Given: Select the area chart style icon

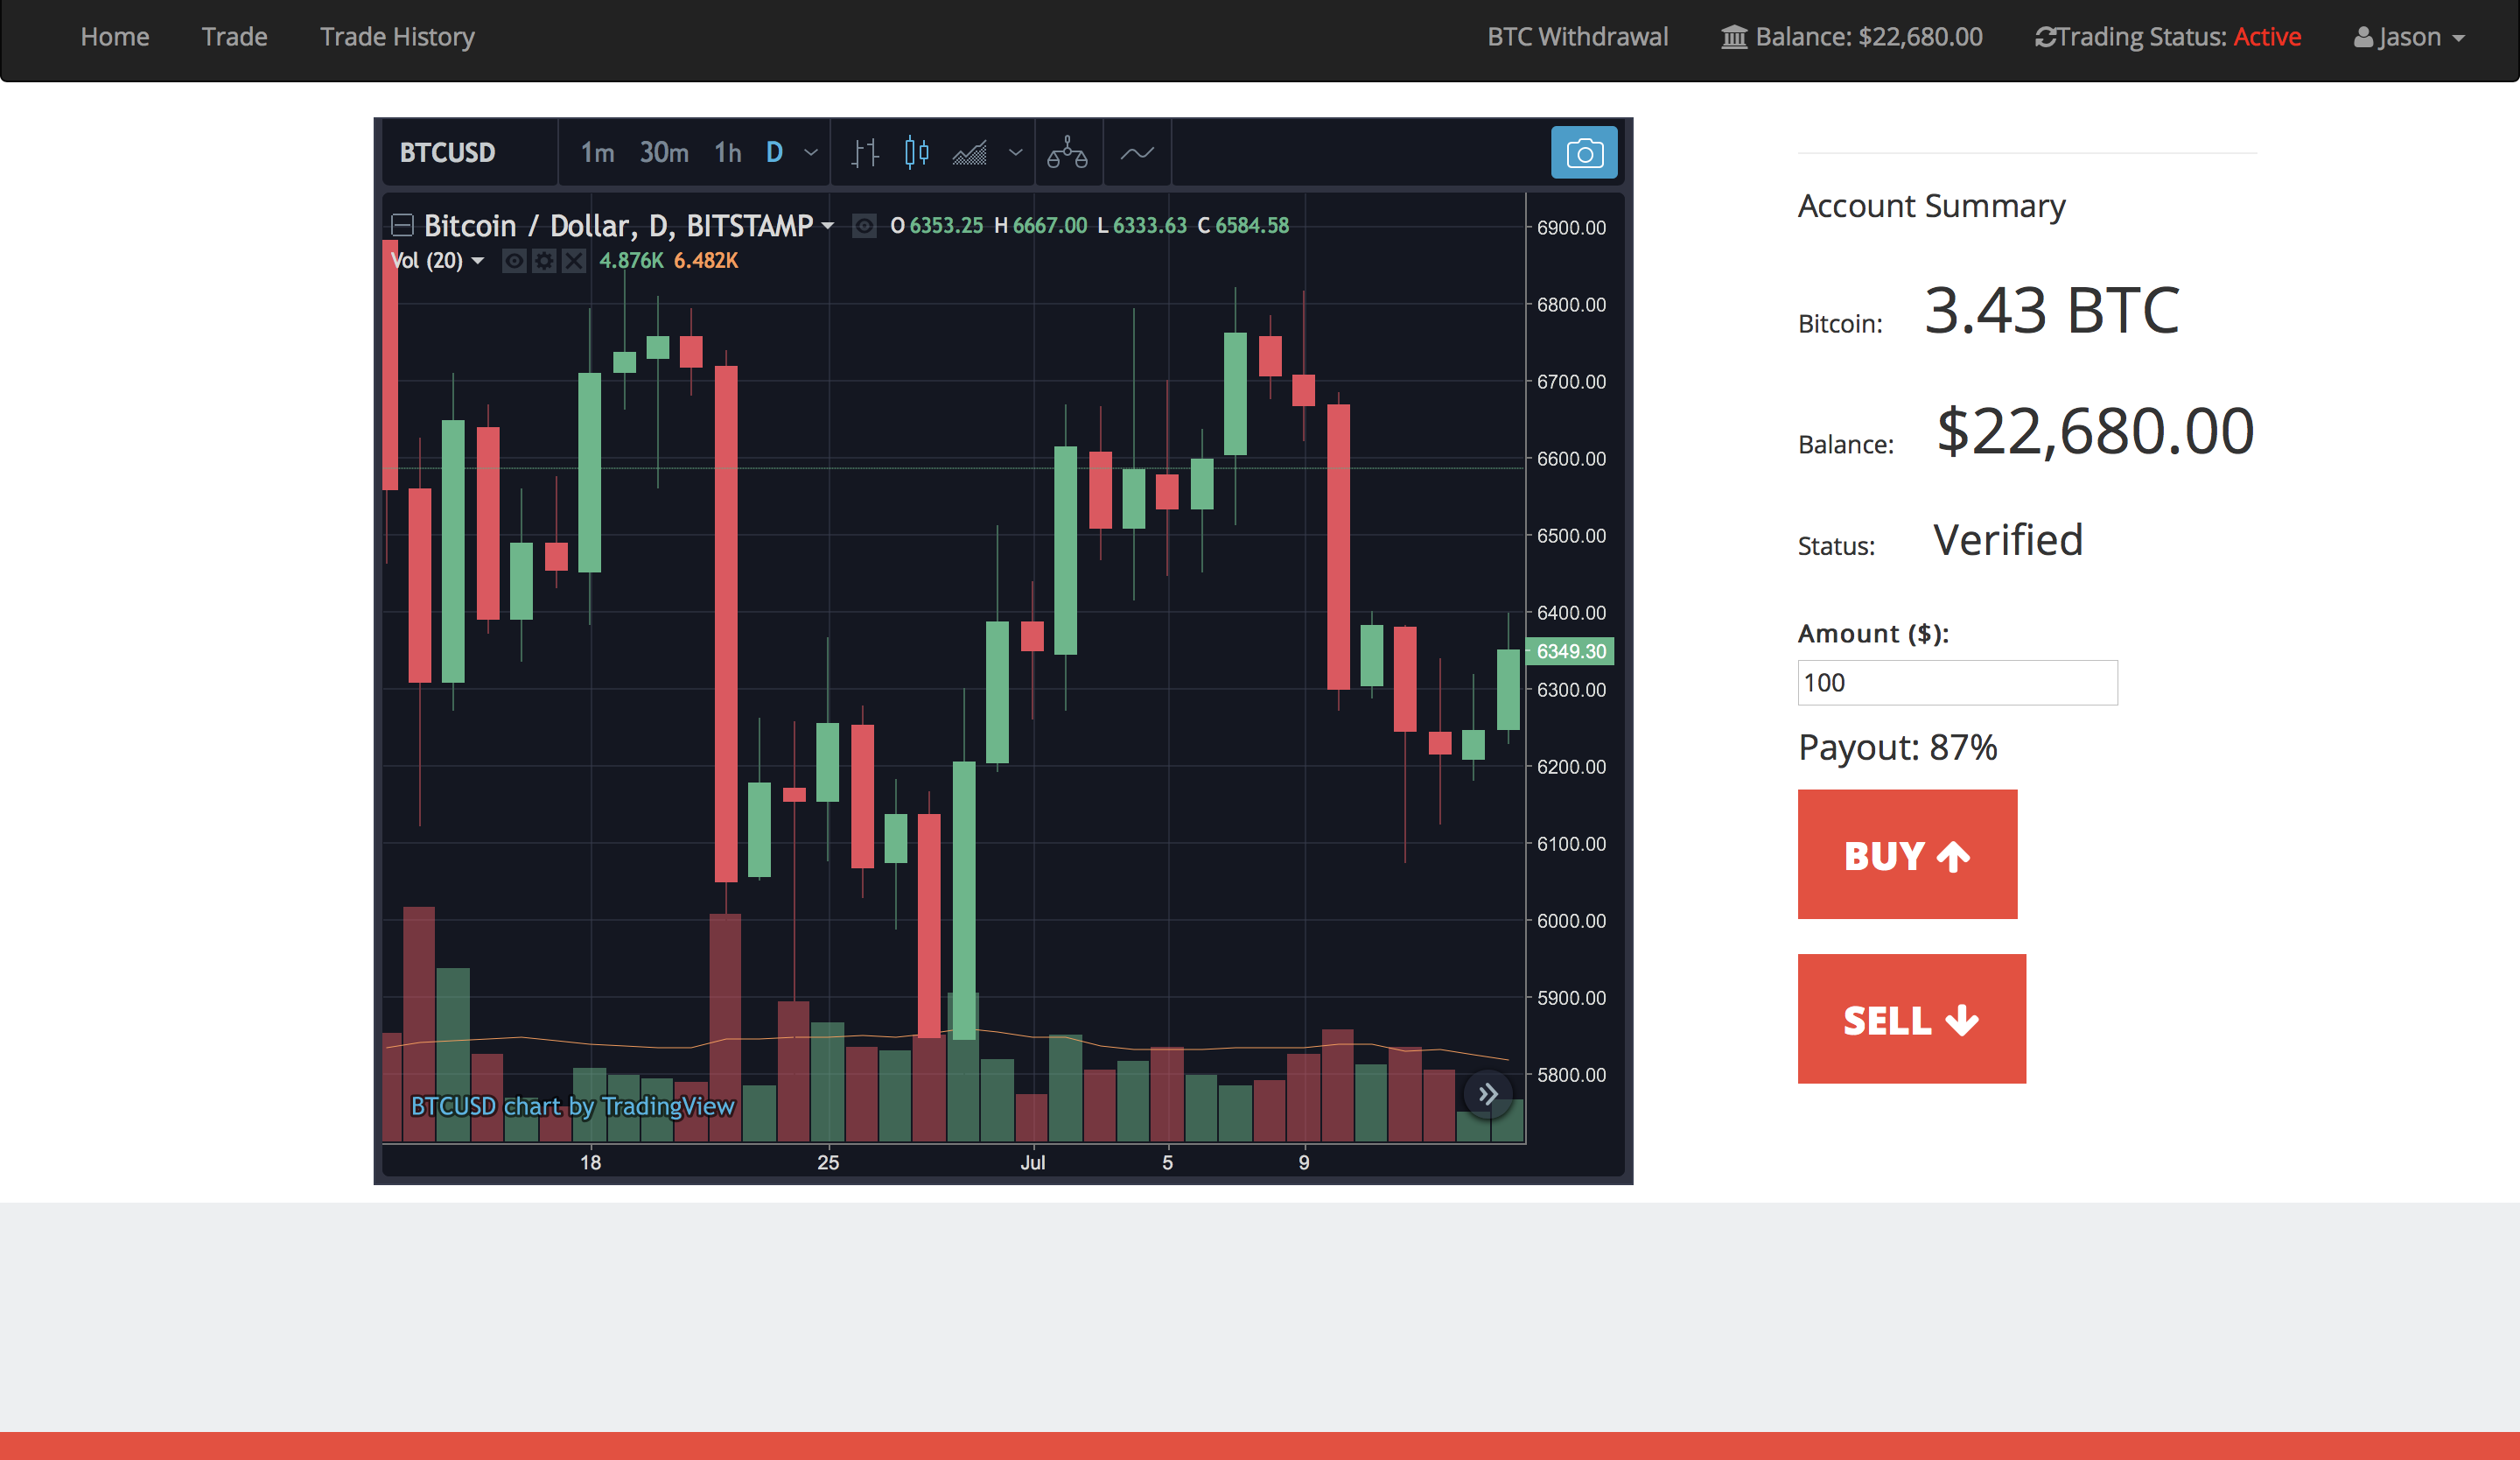Looking at the screenshot, I should [969, 153].
